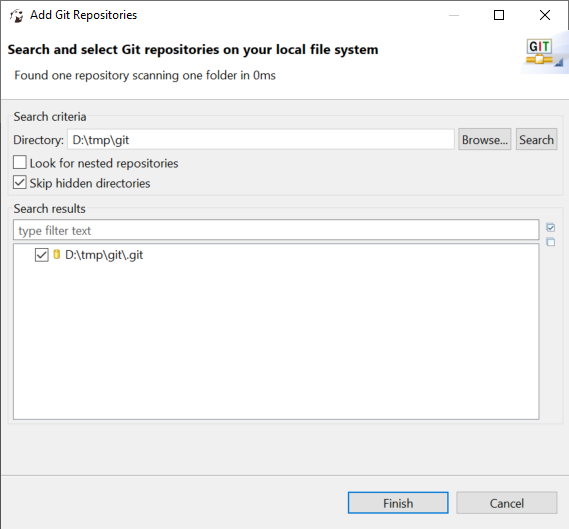Dismiss the dialog with Cancel
The image size is (569, 529).
click(507, 503)
